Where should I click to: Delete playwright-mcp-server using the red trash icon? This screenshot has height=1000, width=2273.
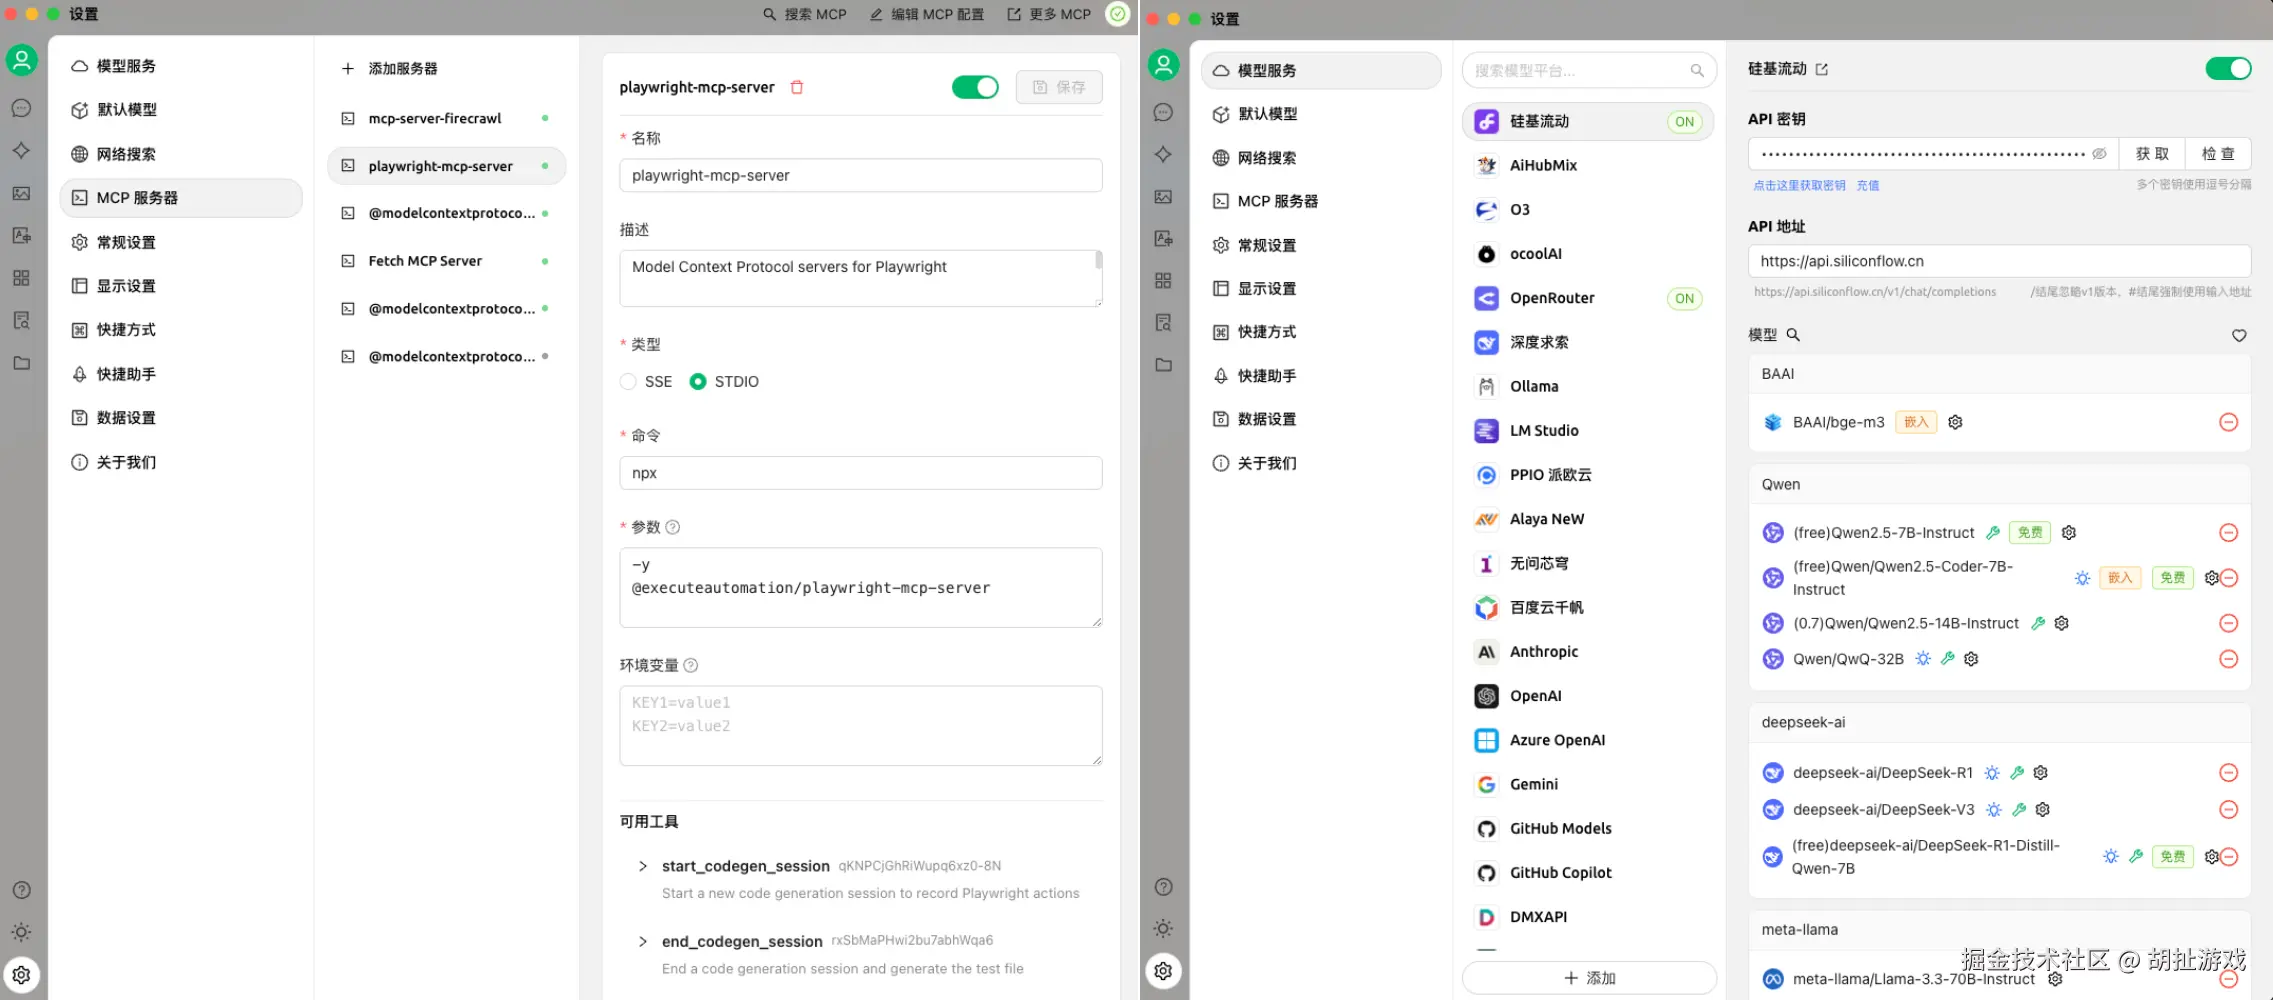pyautogui.click(x=797, y=87)
